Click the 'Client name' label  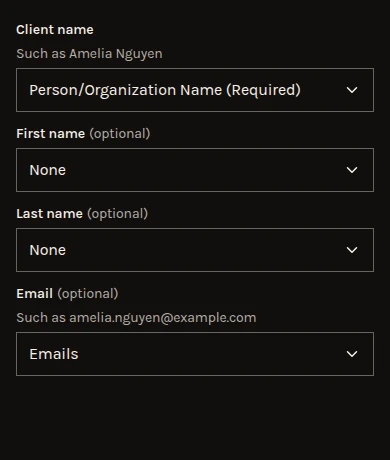(55, 30)
